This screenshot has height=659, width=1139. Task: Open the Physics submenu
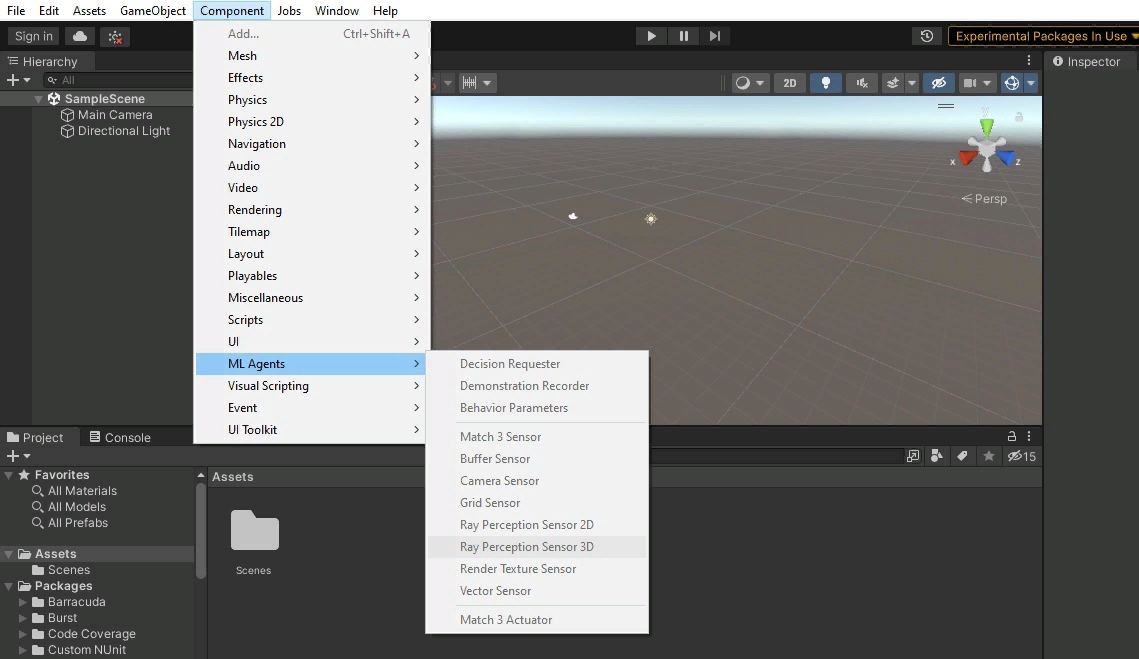click(312, 100)
